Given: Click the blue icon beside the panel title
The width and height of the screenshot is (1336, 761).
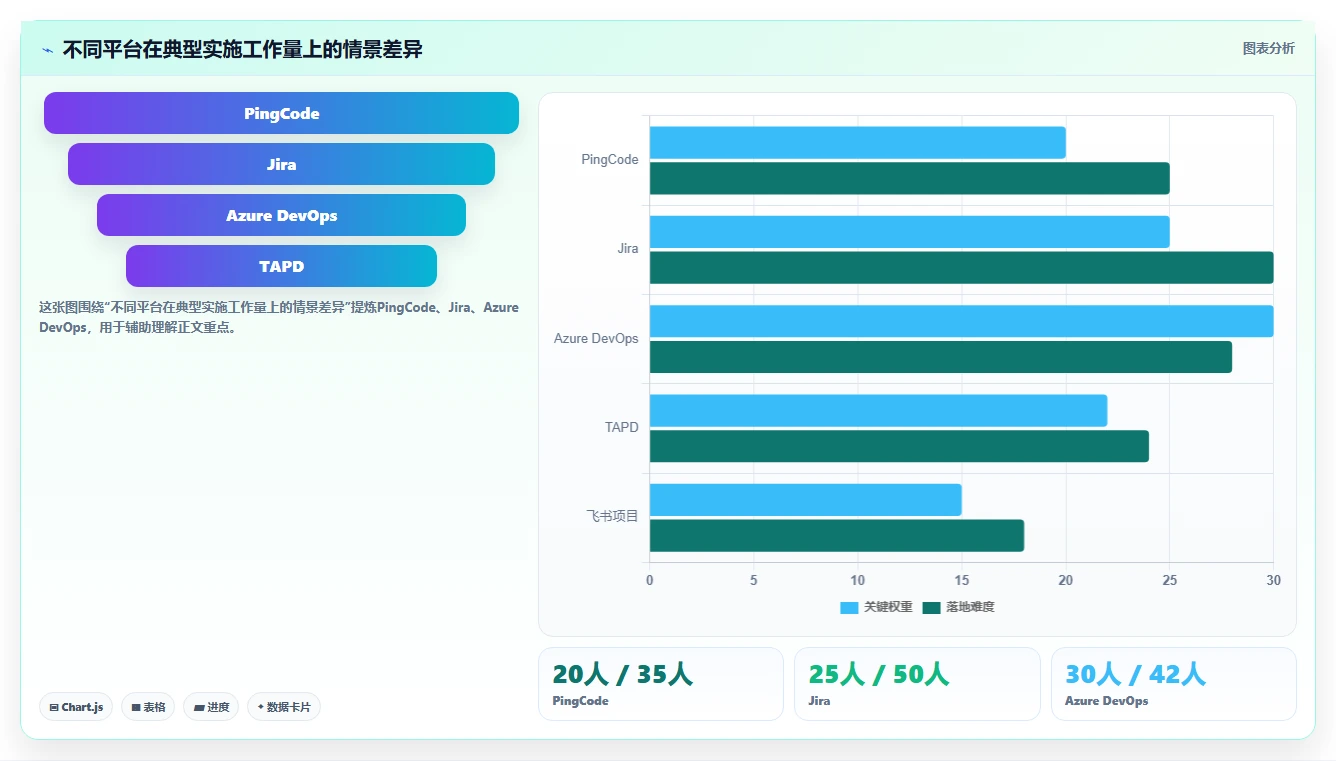Looking at the screenshot, I should point(48,49).
